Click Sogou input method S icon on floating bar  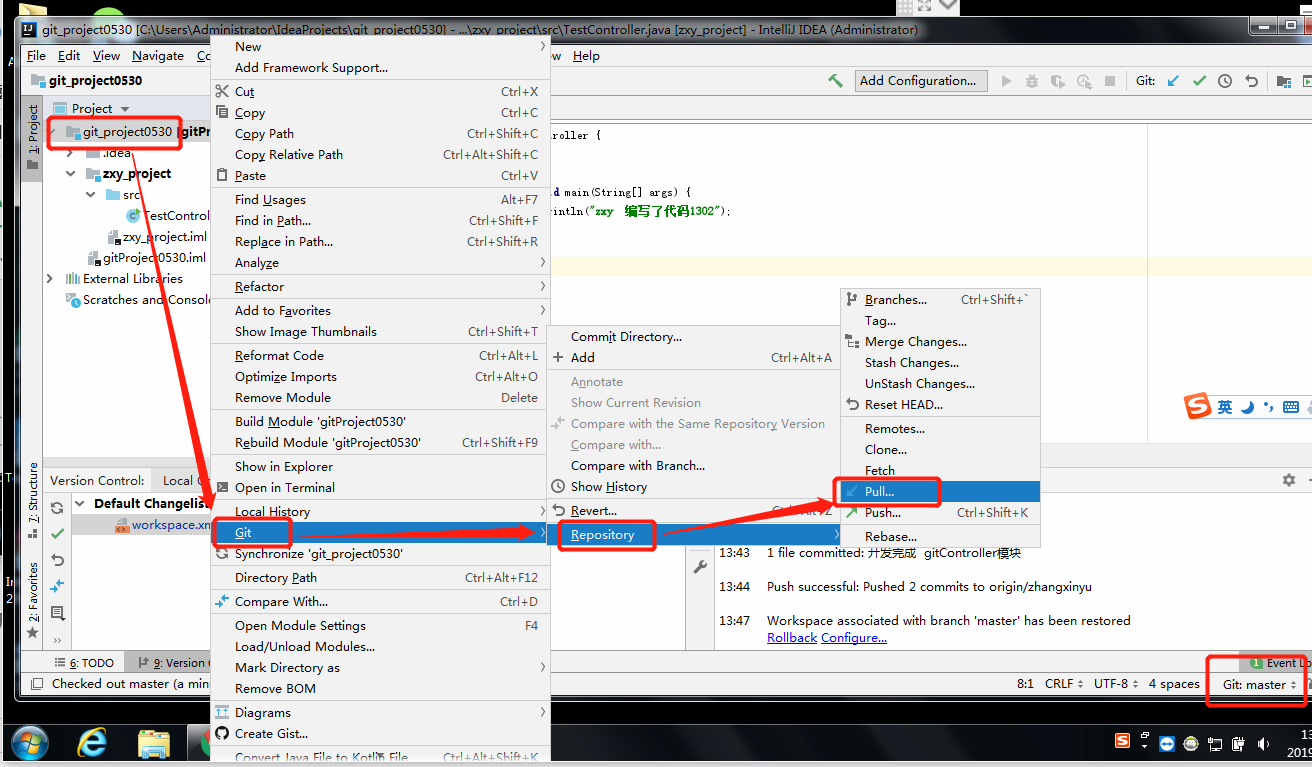click(x=1198, y=406)
